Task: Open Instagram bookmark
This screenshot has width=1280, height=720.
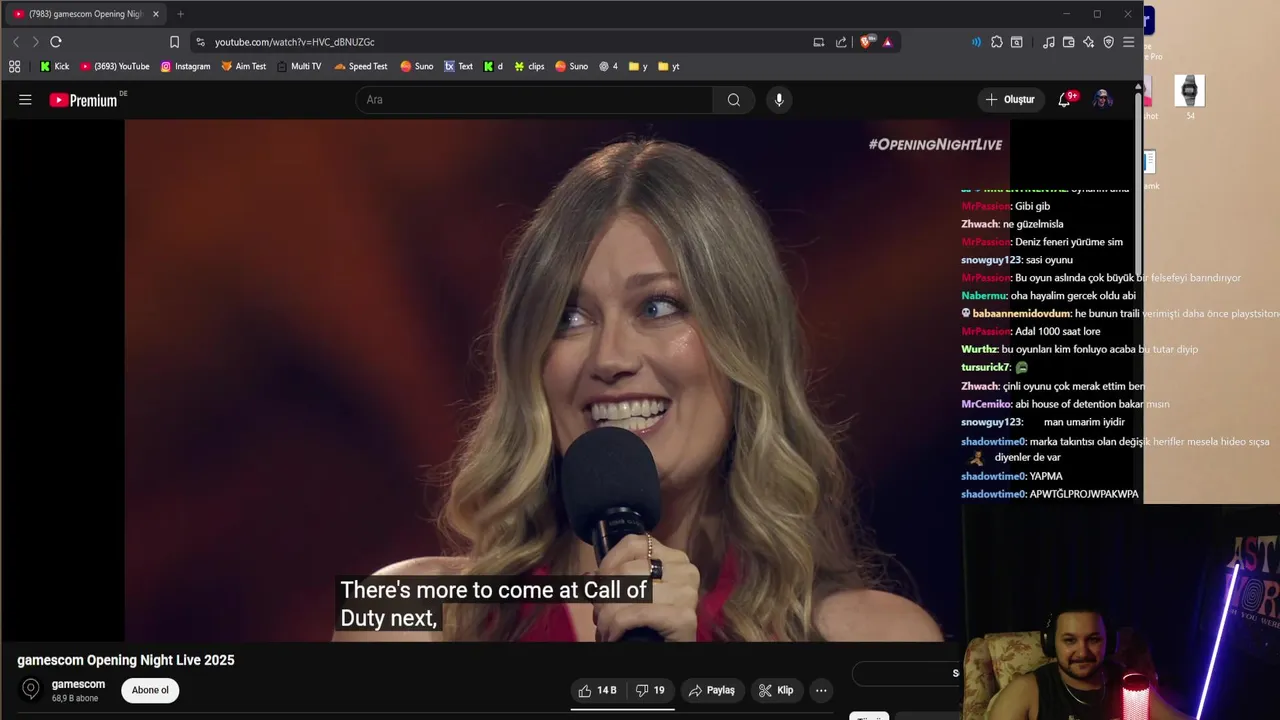Action: click(186, 67)
